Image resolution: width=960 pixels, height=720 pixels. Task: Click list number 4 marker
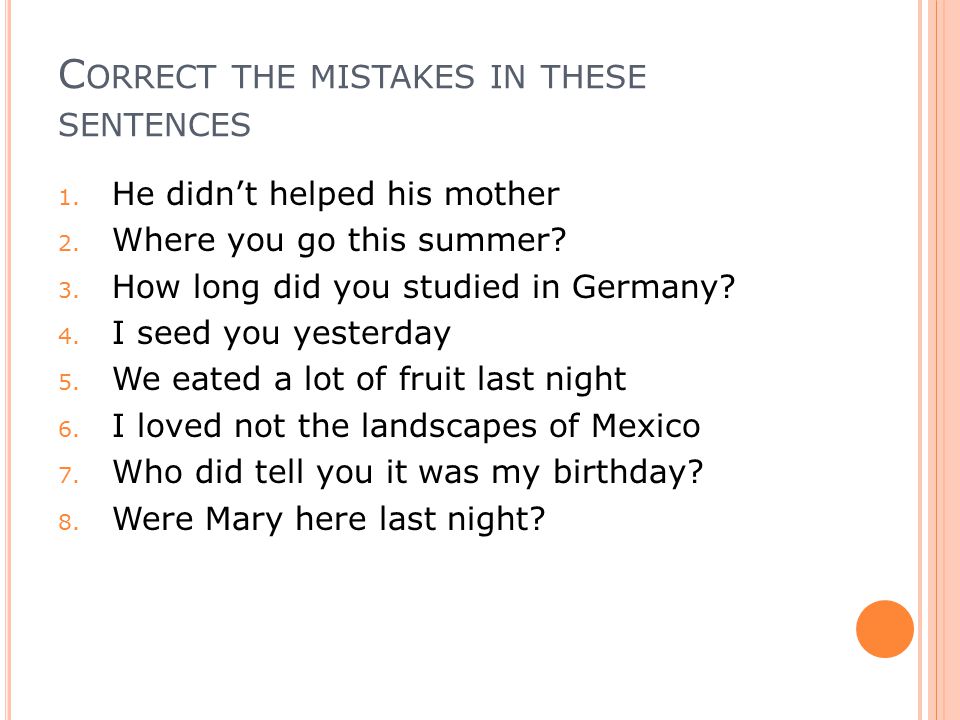(x=69, y=337)
